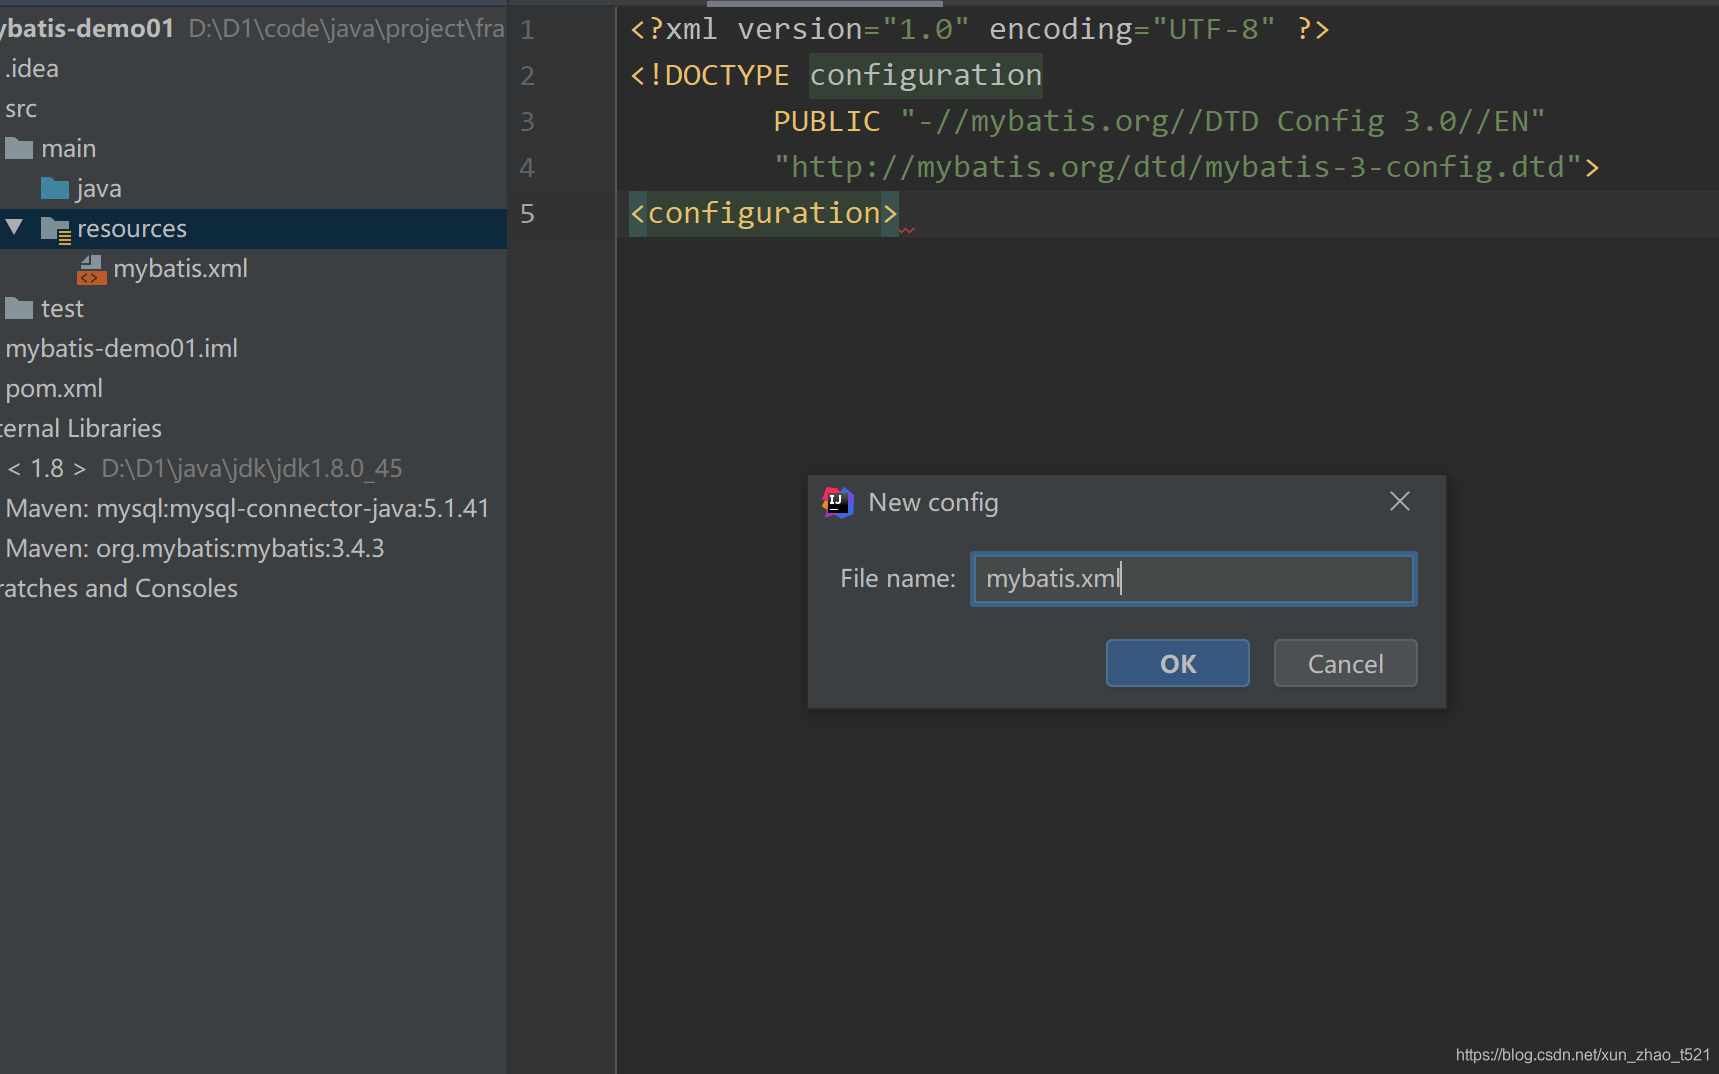Click the resources folder icon in project tree
This screenshot has width=1719, height=1074.
(x=57, y=228)
